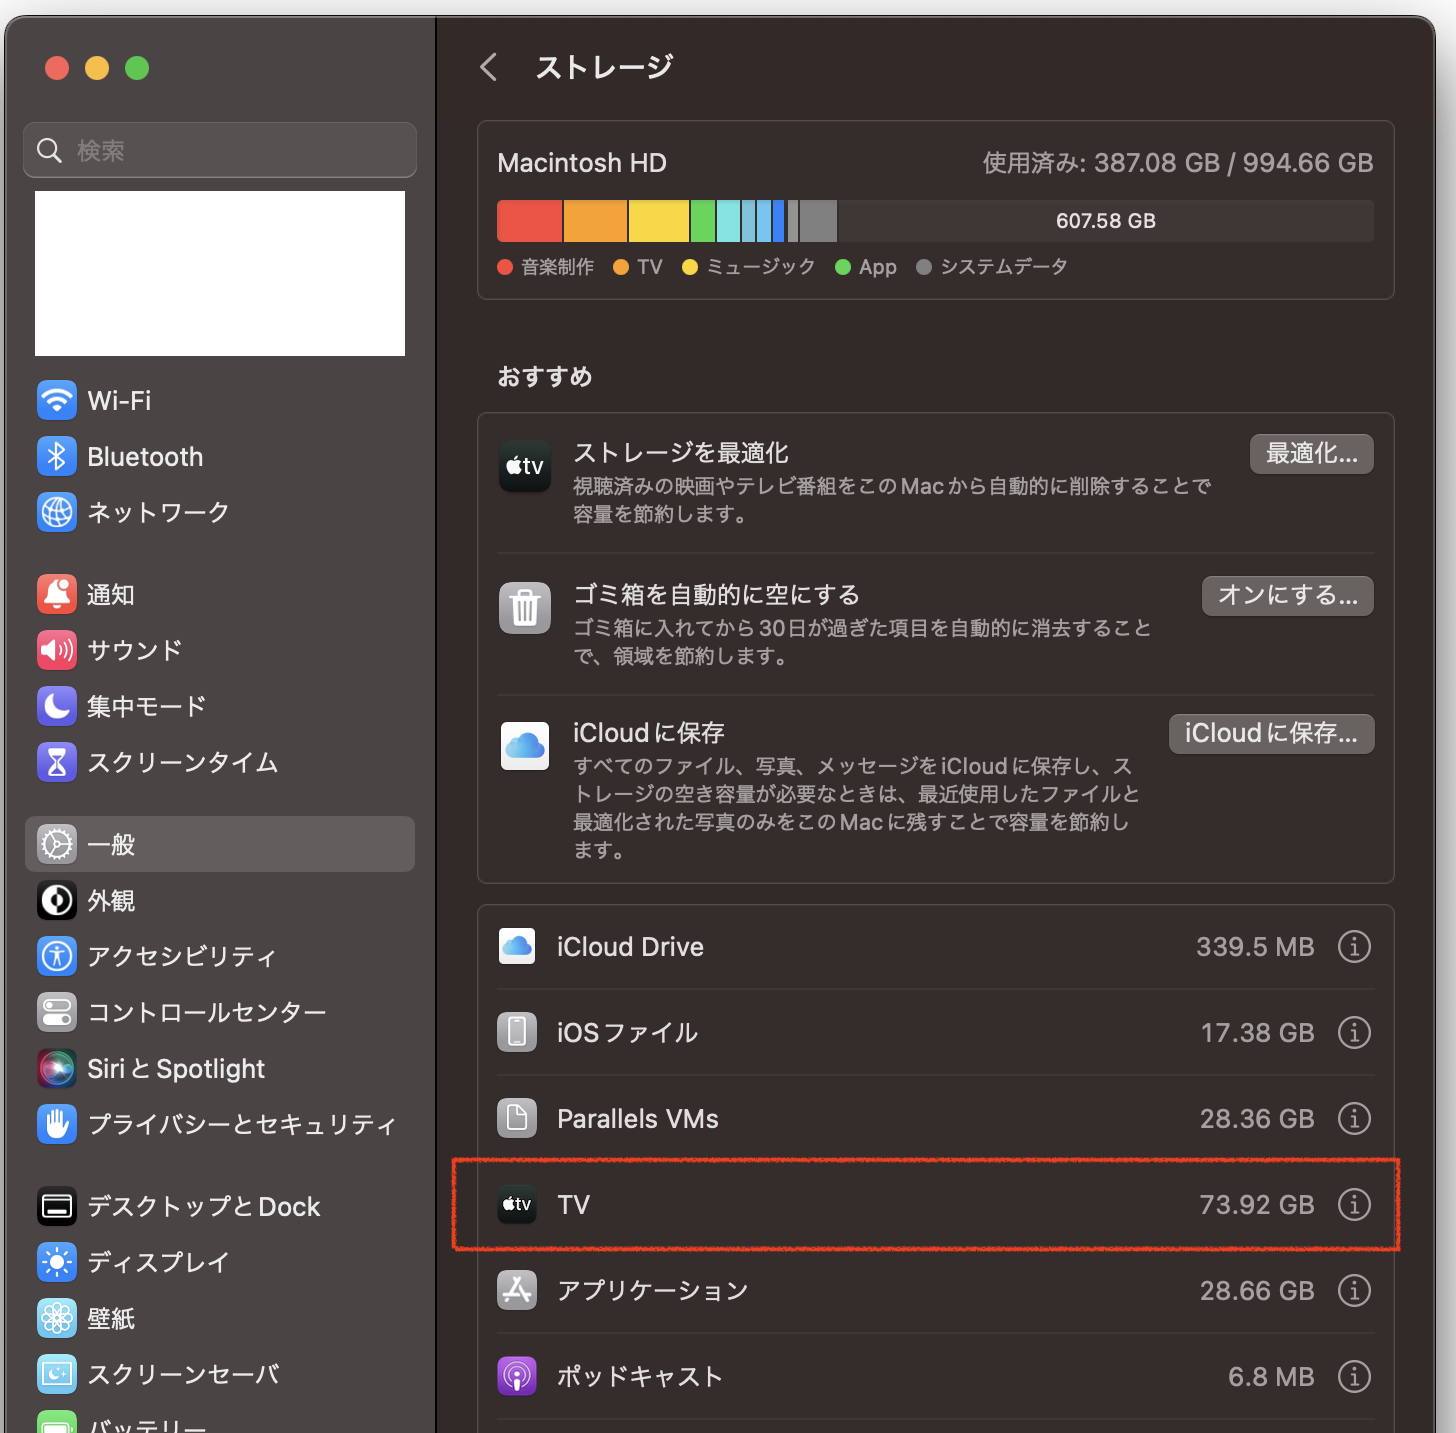Image resolution: width=1456 pixels, height=1433 pixels.
Task: Click the 通知 bell icon
Action: pyautogui.click(x=57, y=594)
